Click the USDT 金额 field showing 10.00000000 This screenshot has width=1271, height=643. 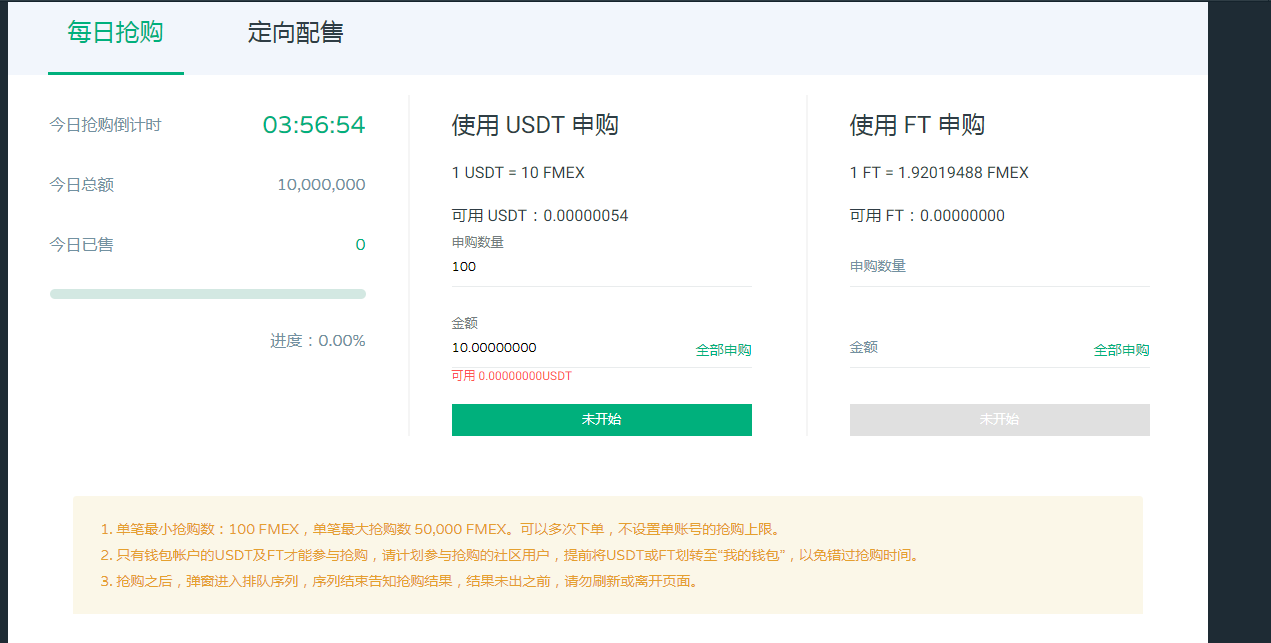pos(570,348)
